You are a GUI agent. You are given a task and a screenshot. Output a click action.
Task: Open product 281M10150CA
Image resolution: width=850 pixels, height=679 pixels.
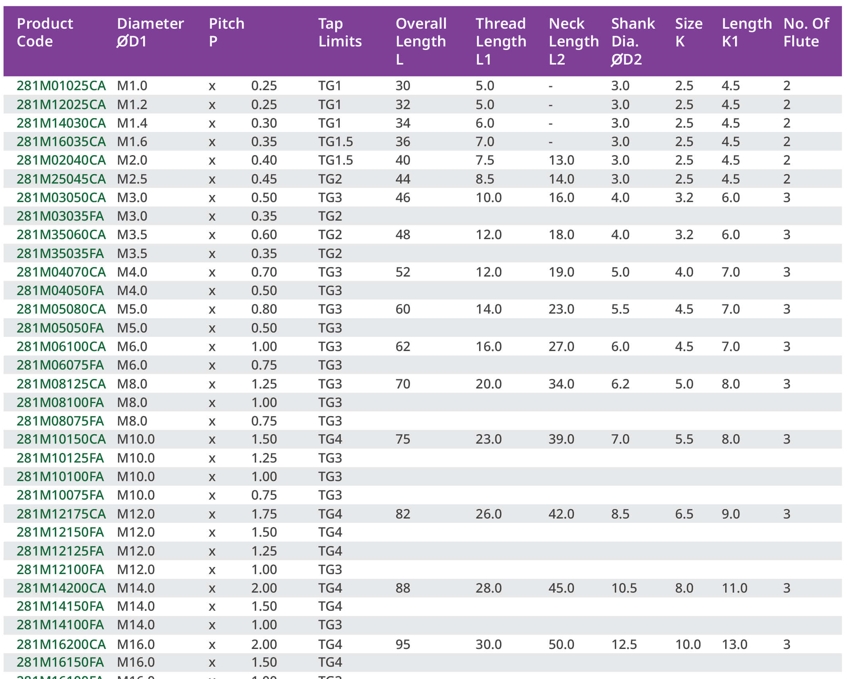(x=60, y=439)
